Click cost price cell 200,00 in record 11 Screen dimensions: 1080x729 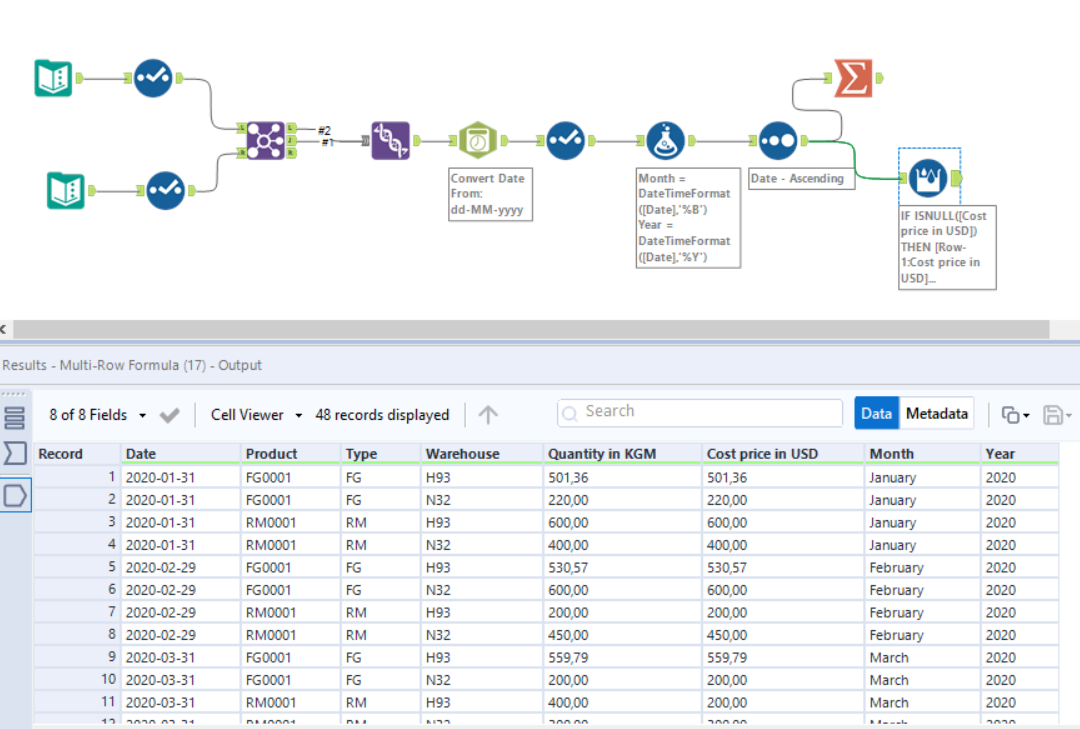point(782,702)
